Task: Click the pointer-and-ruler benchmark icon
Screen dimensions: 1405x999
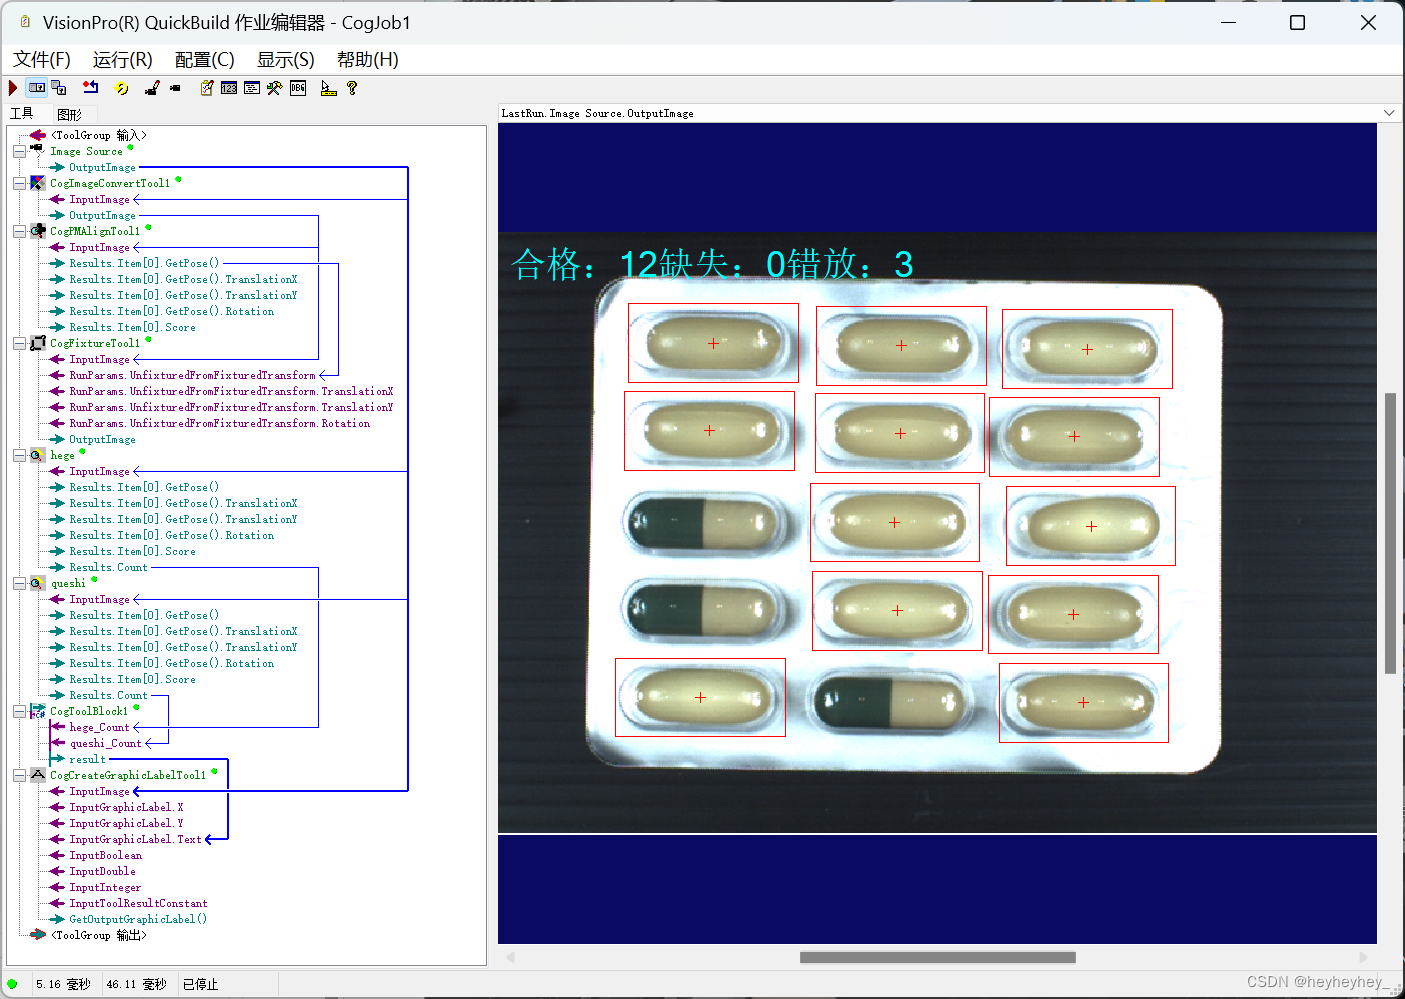Action: (329, 88)
